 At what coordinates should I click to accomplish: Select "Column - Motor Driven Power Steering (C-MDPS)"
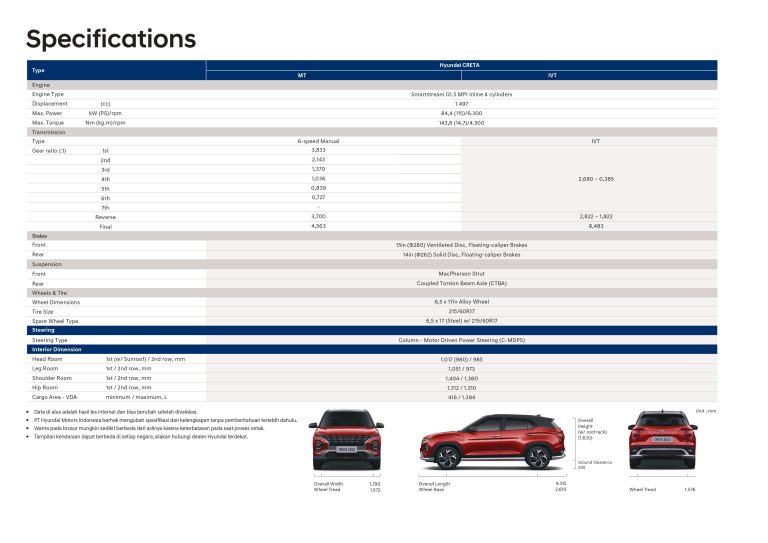[461, 340]
